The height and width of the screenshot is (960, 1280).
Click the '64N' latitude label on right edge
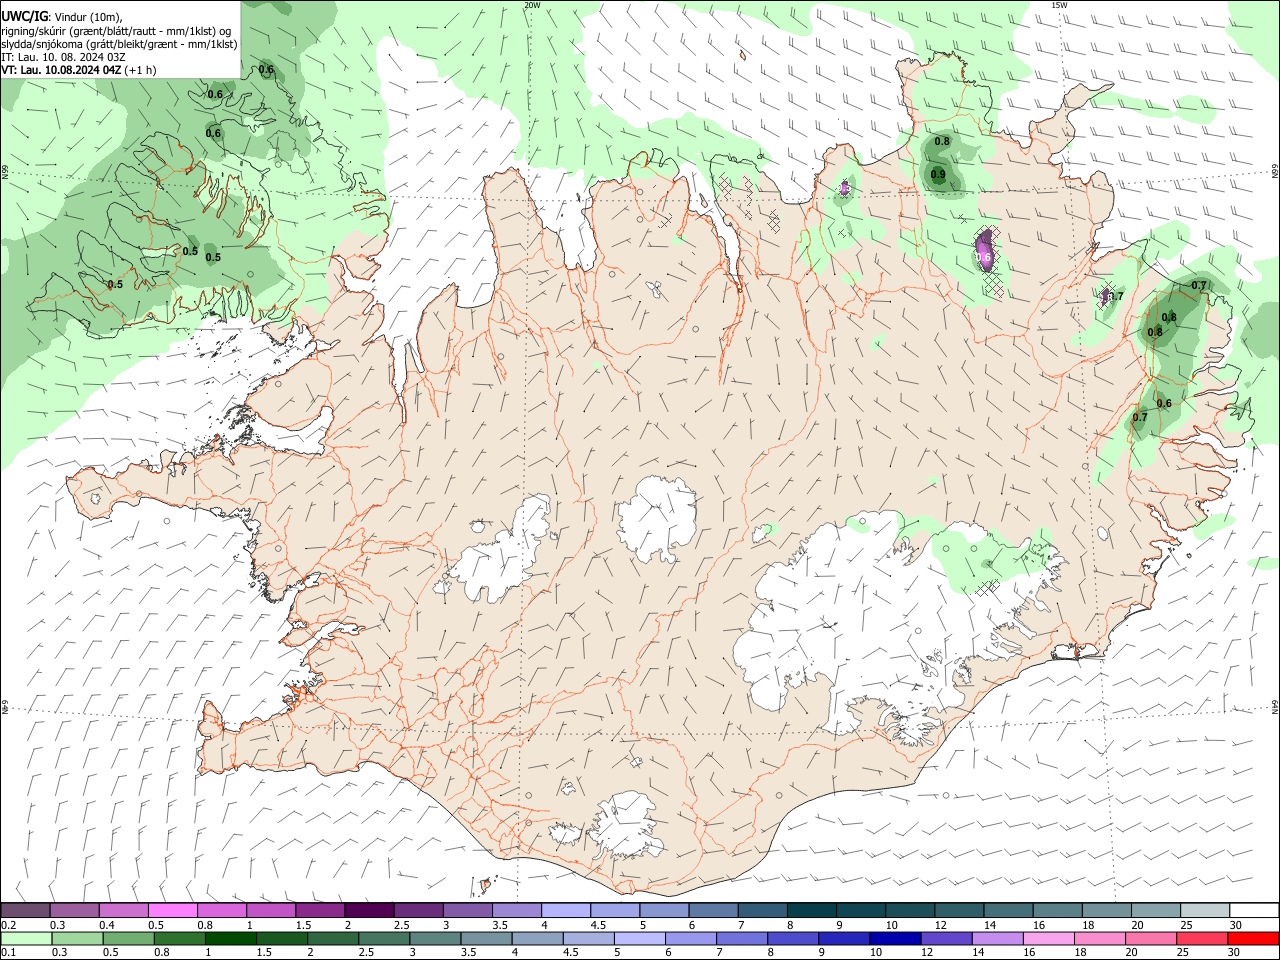(1275, 706)
